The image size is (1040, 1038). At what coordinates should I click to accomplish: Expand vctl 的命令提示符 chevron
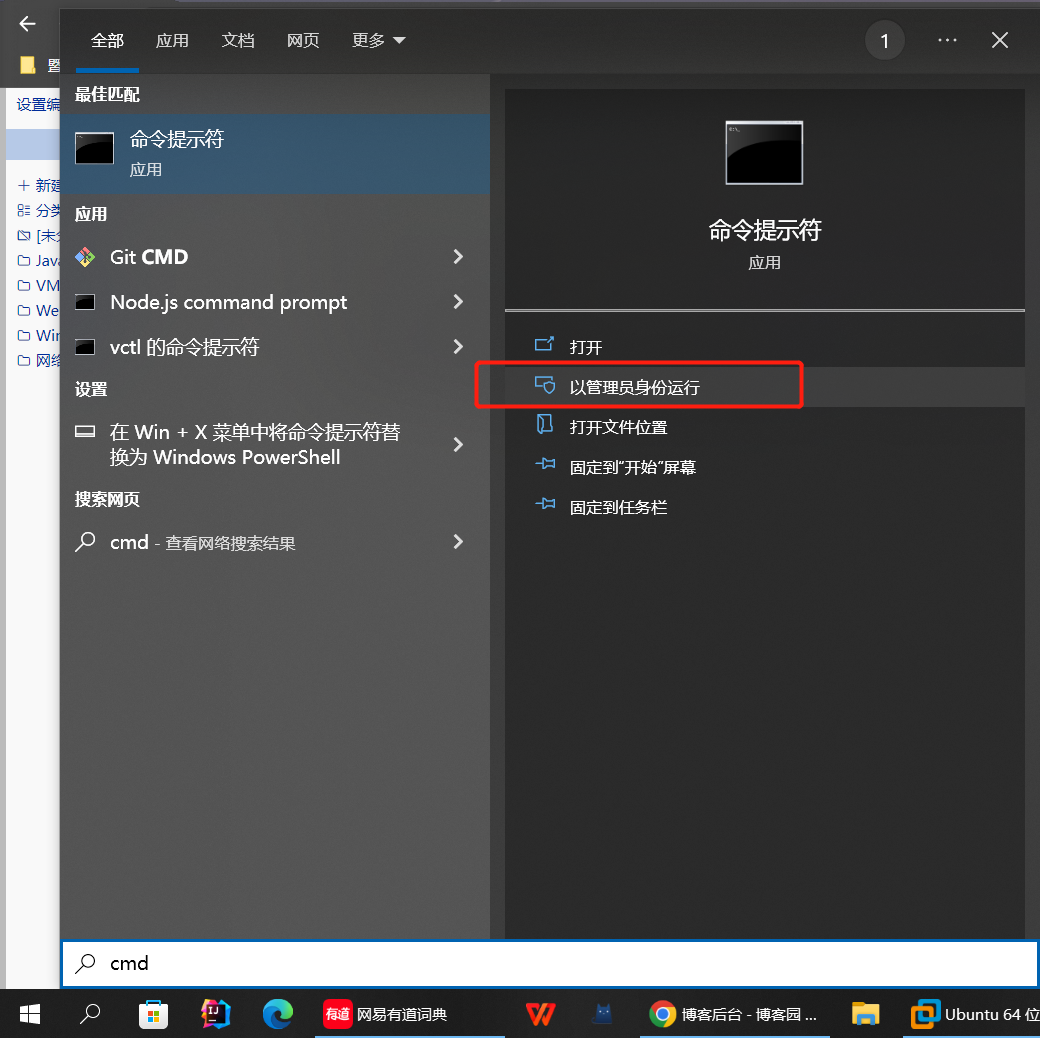click(x=458, y=346)
